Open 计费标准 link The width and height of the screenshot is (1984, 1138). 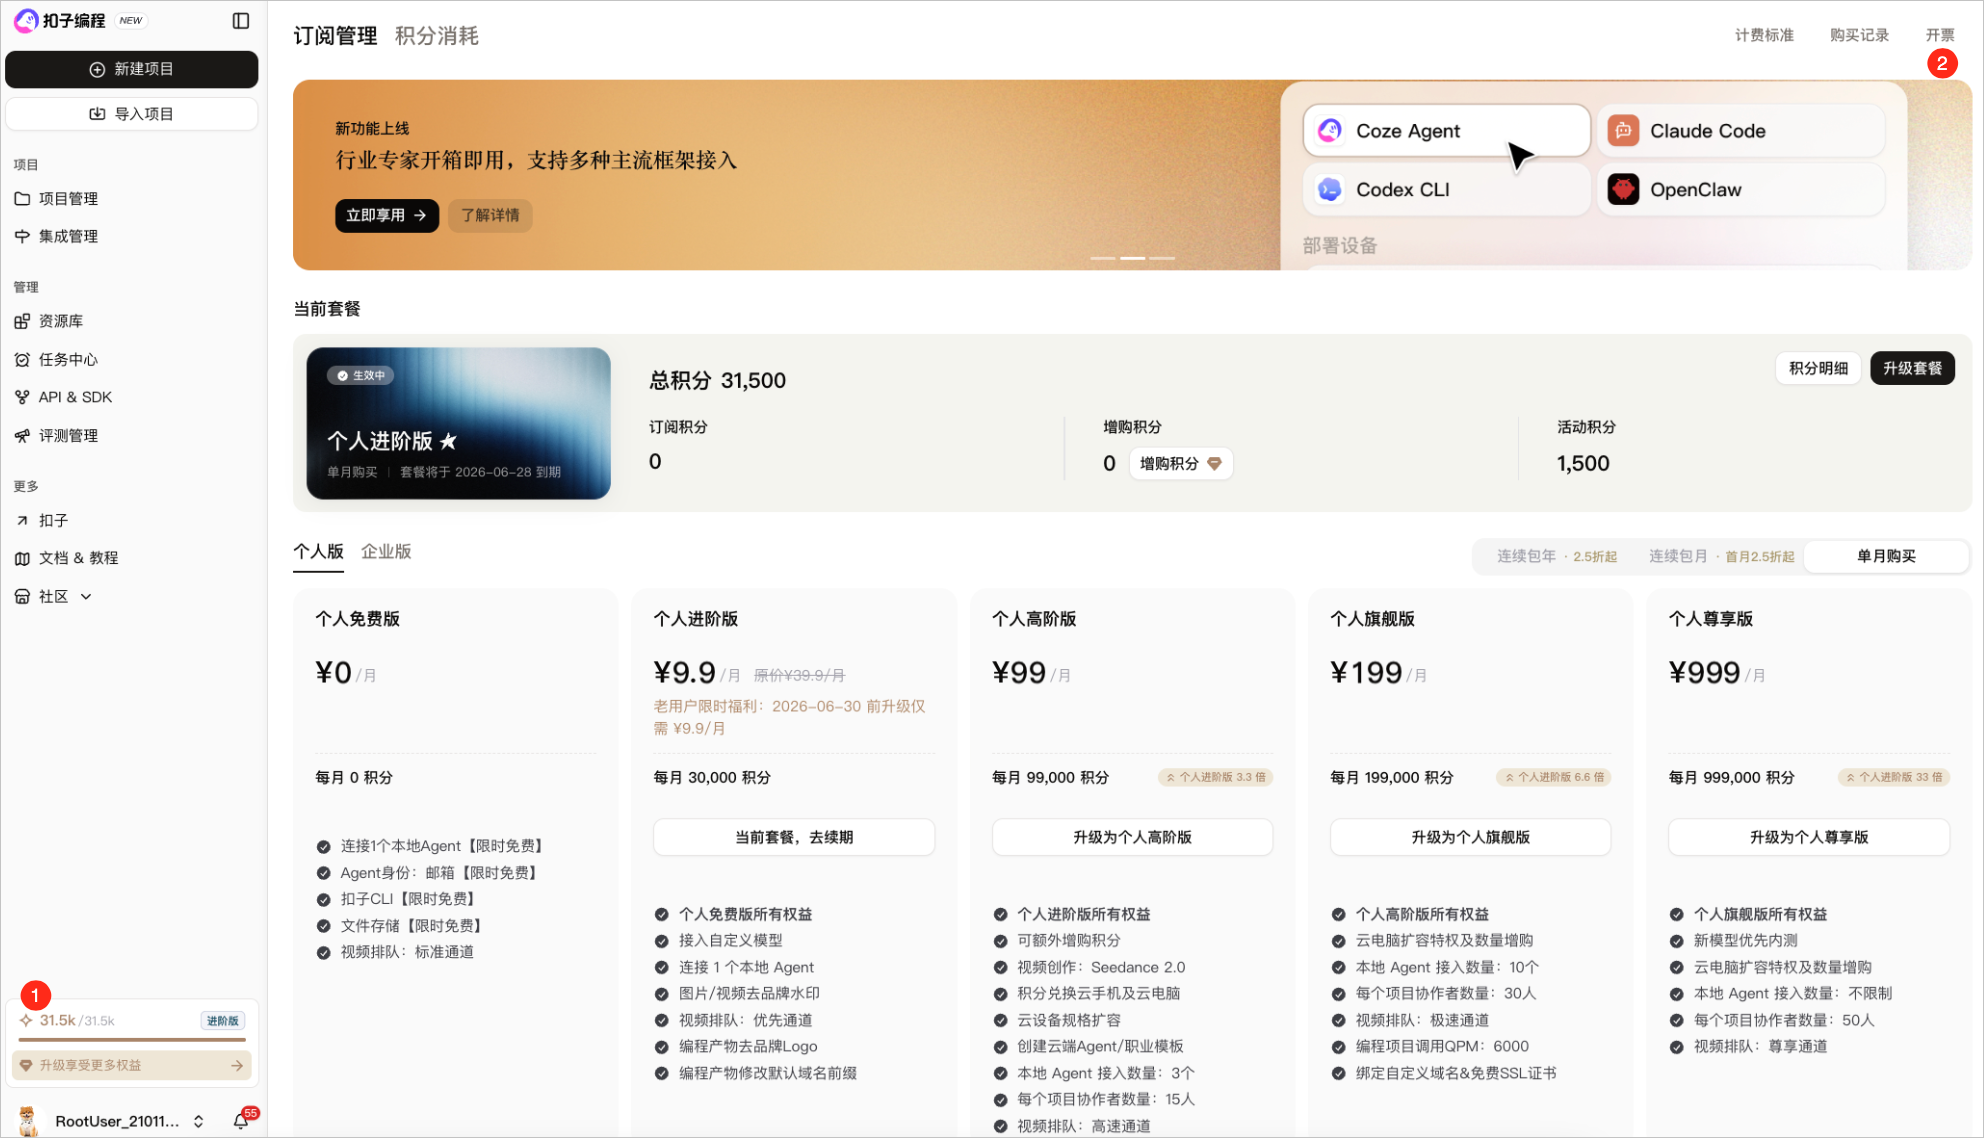coord(1764,35)
